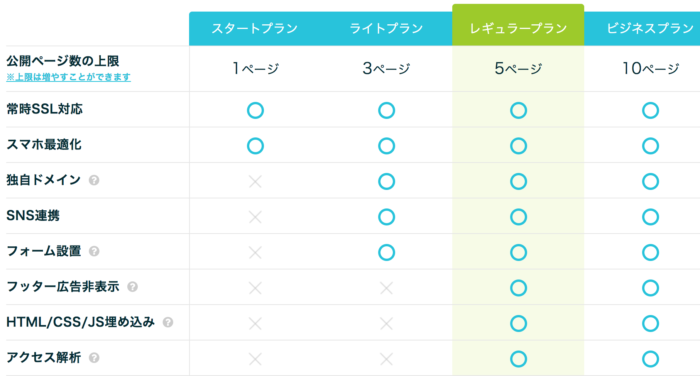Choose the green レギュラープラン header
Screen dimensions: 700x376
click(518, 25)
